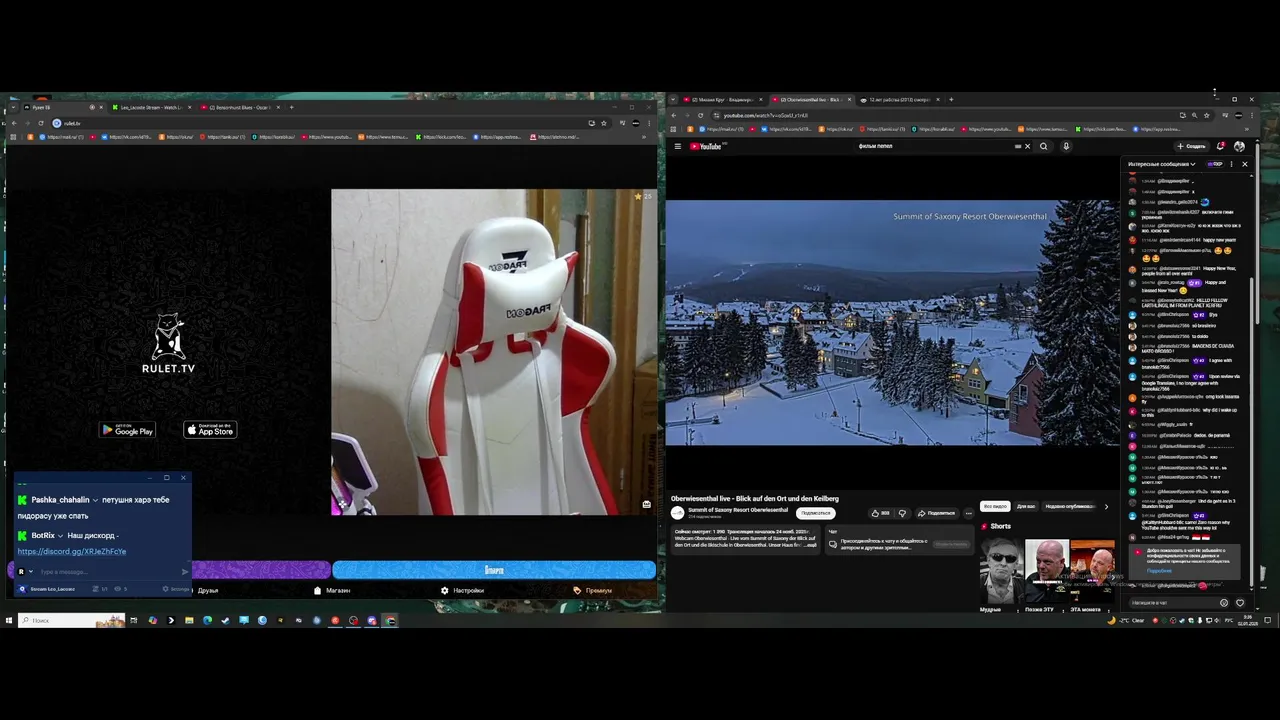The width and height of the screenshot is (1280, 720).
Task: Subscribe to Summit of Saxony Resort channel
Action: (x=815, y=513)
